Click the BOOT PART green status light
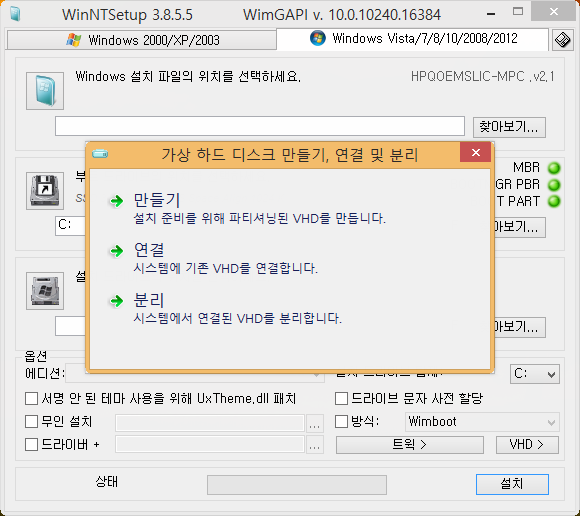Image resolution: width=580 pixels, height=516 pixels. click(x=554, y=201)
